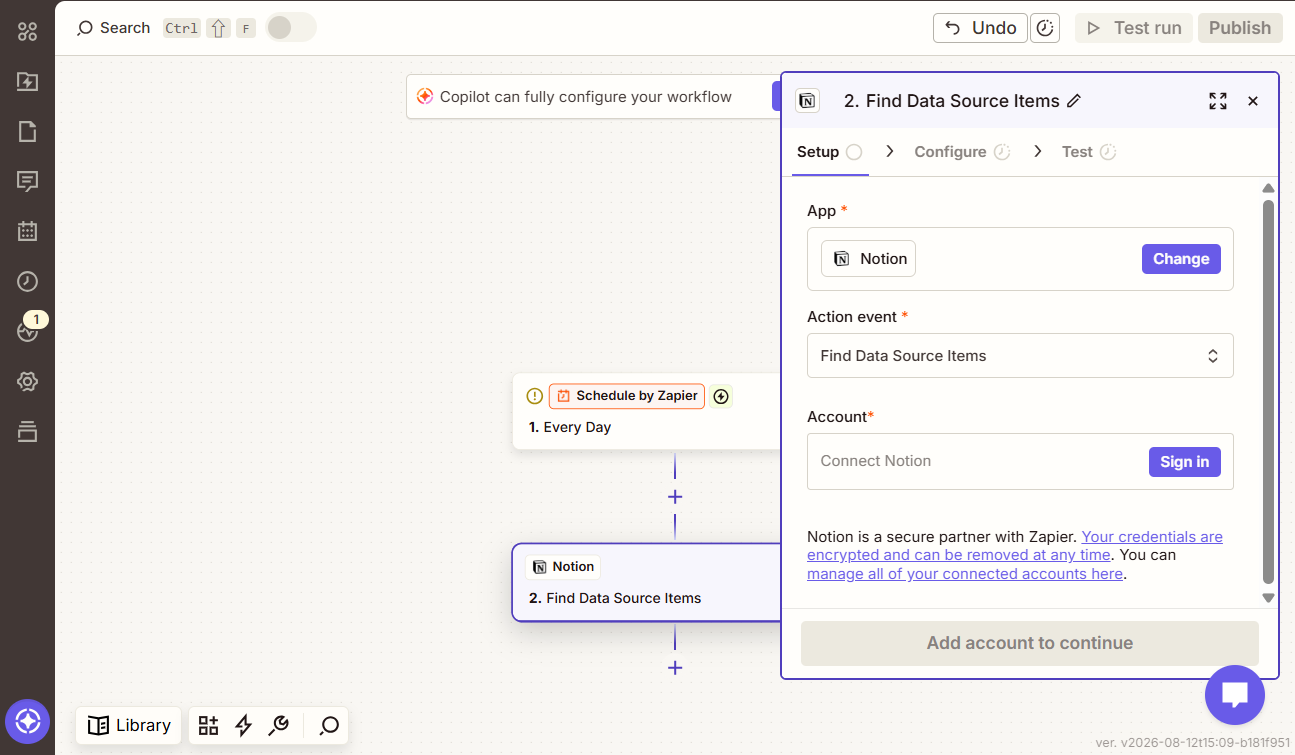Click the Test run button
The image size is (1295, 755).
[x=1134, y=28]
